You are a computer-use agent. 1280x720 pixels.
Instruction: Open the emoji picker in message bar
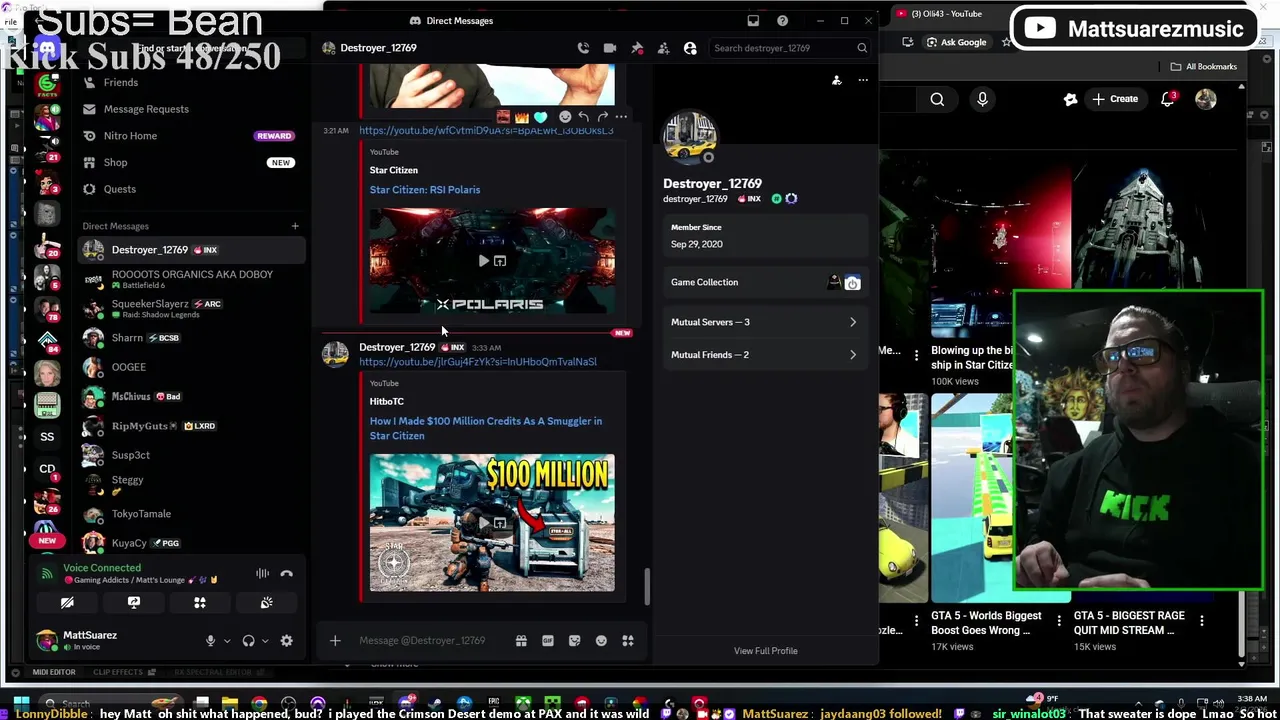click(601, 641)
